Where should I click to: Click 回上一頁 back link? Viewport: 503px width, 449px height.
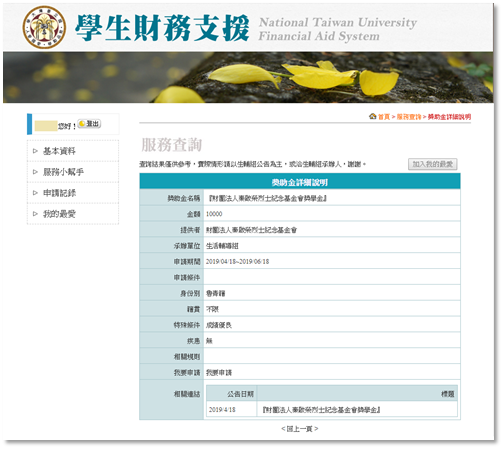[300, 429]
